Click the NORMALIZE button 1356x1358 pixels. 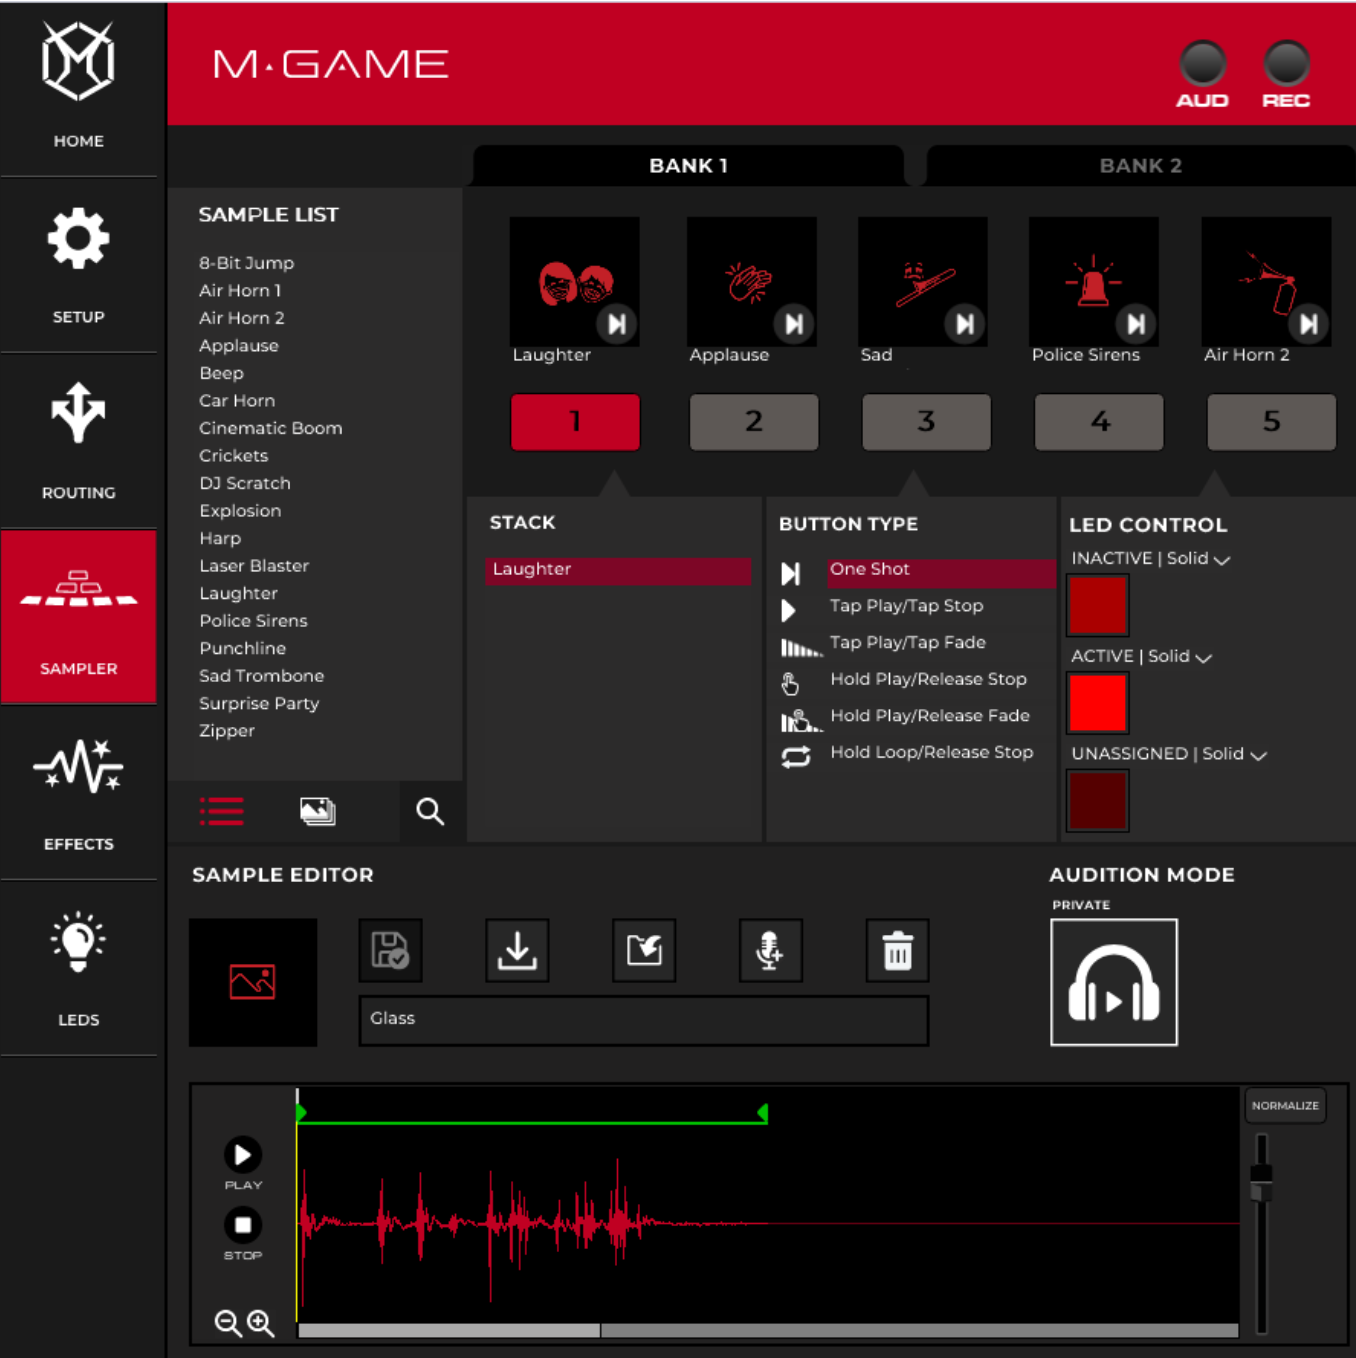tap(1285, 1106)
